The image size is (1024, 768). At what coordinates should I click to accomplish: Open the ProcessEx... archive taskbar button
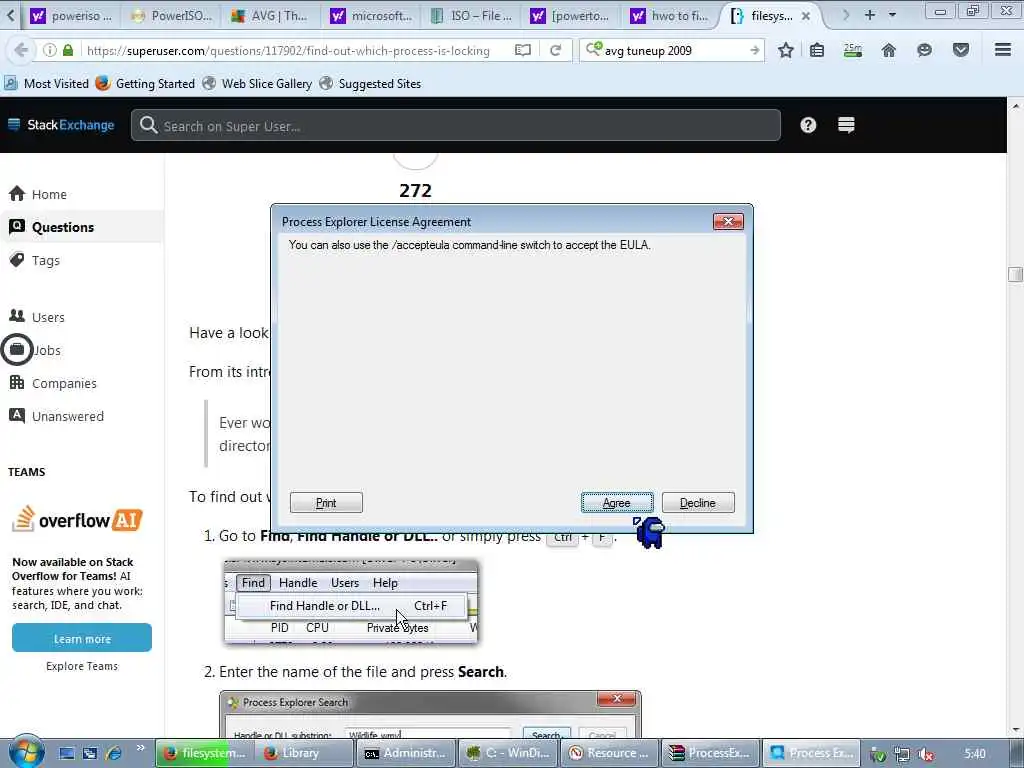coord(709,753)
